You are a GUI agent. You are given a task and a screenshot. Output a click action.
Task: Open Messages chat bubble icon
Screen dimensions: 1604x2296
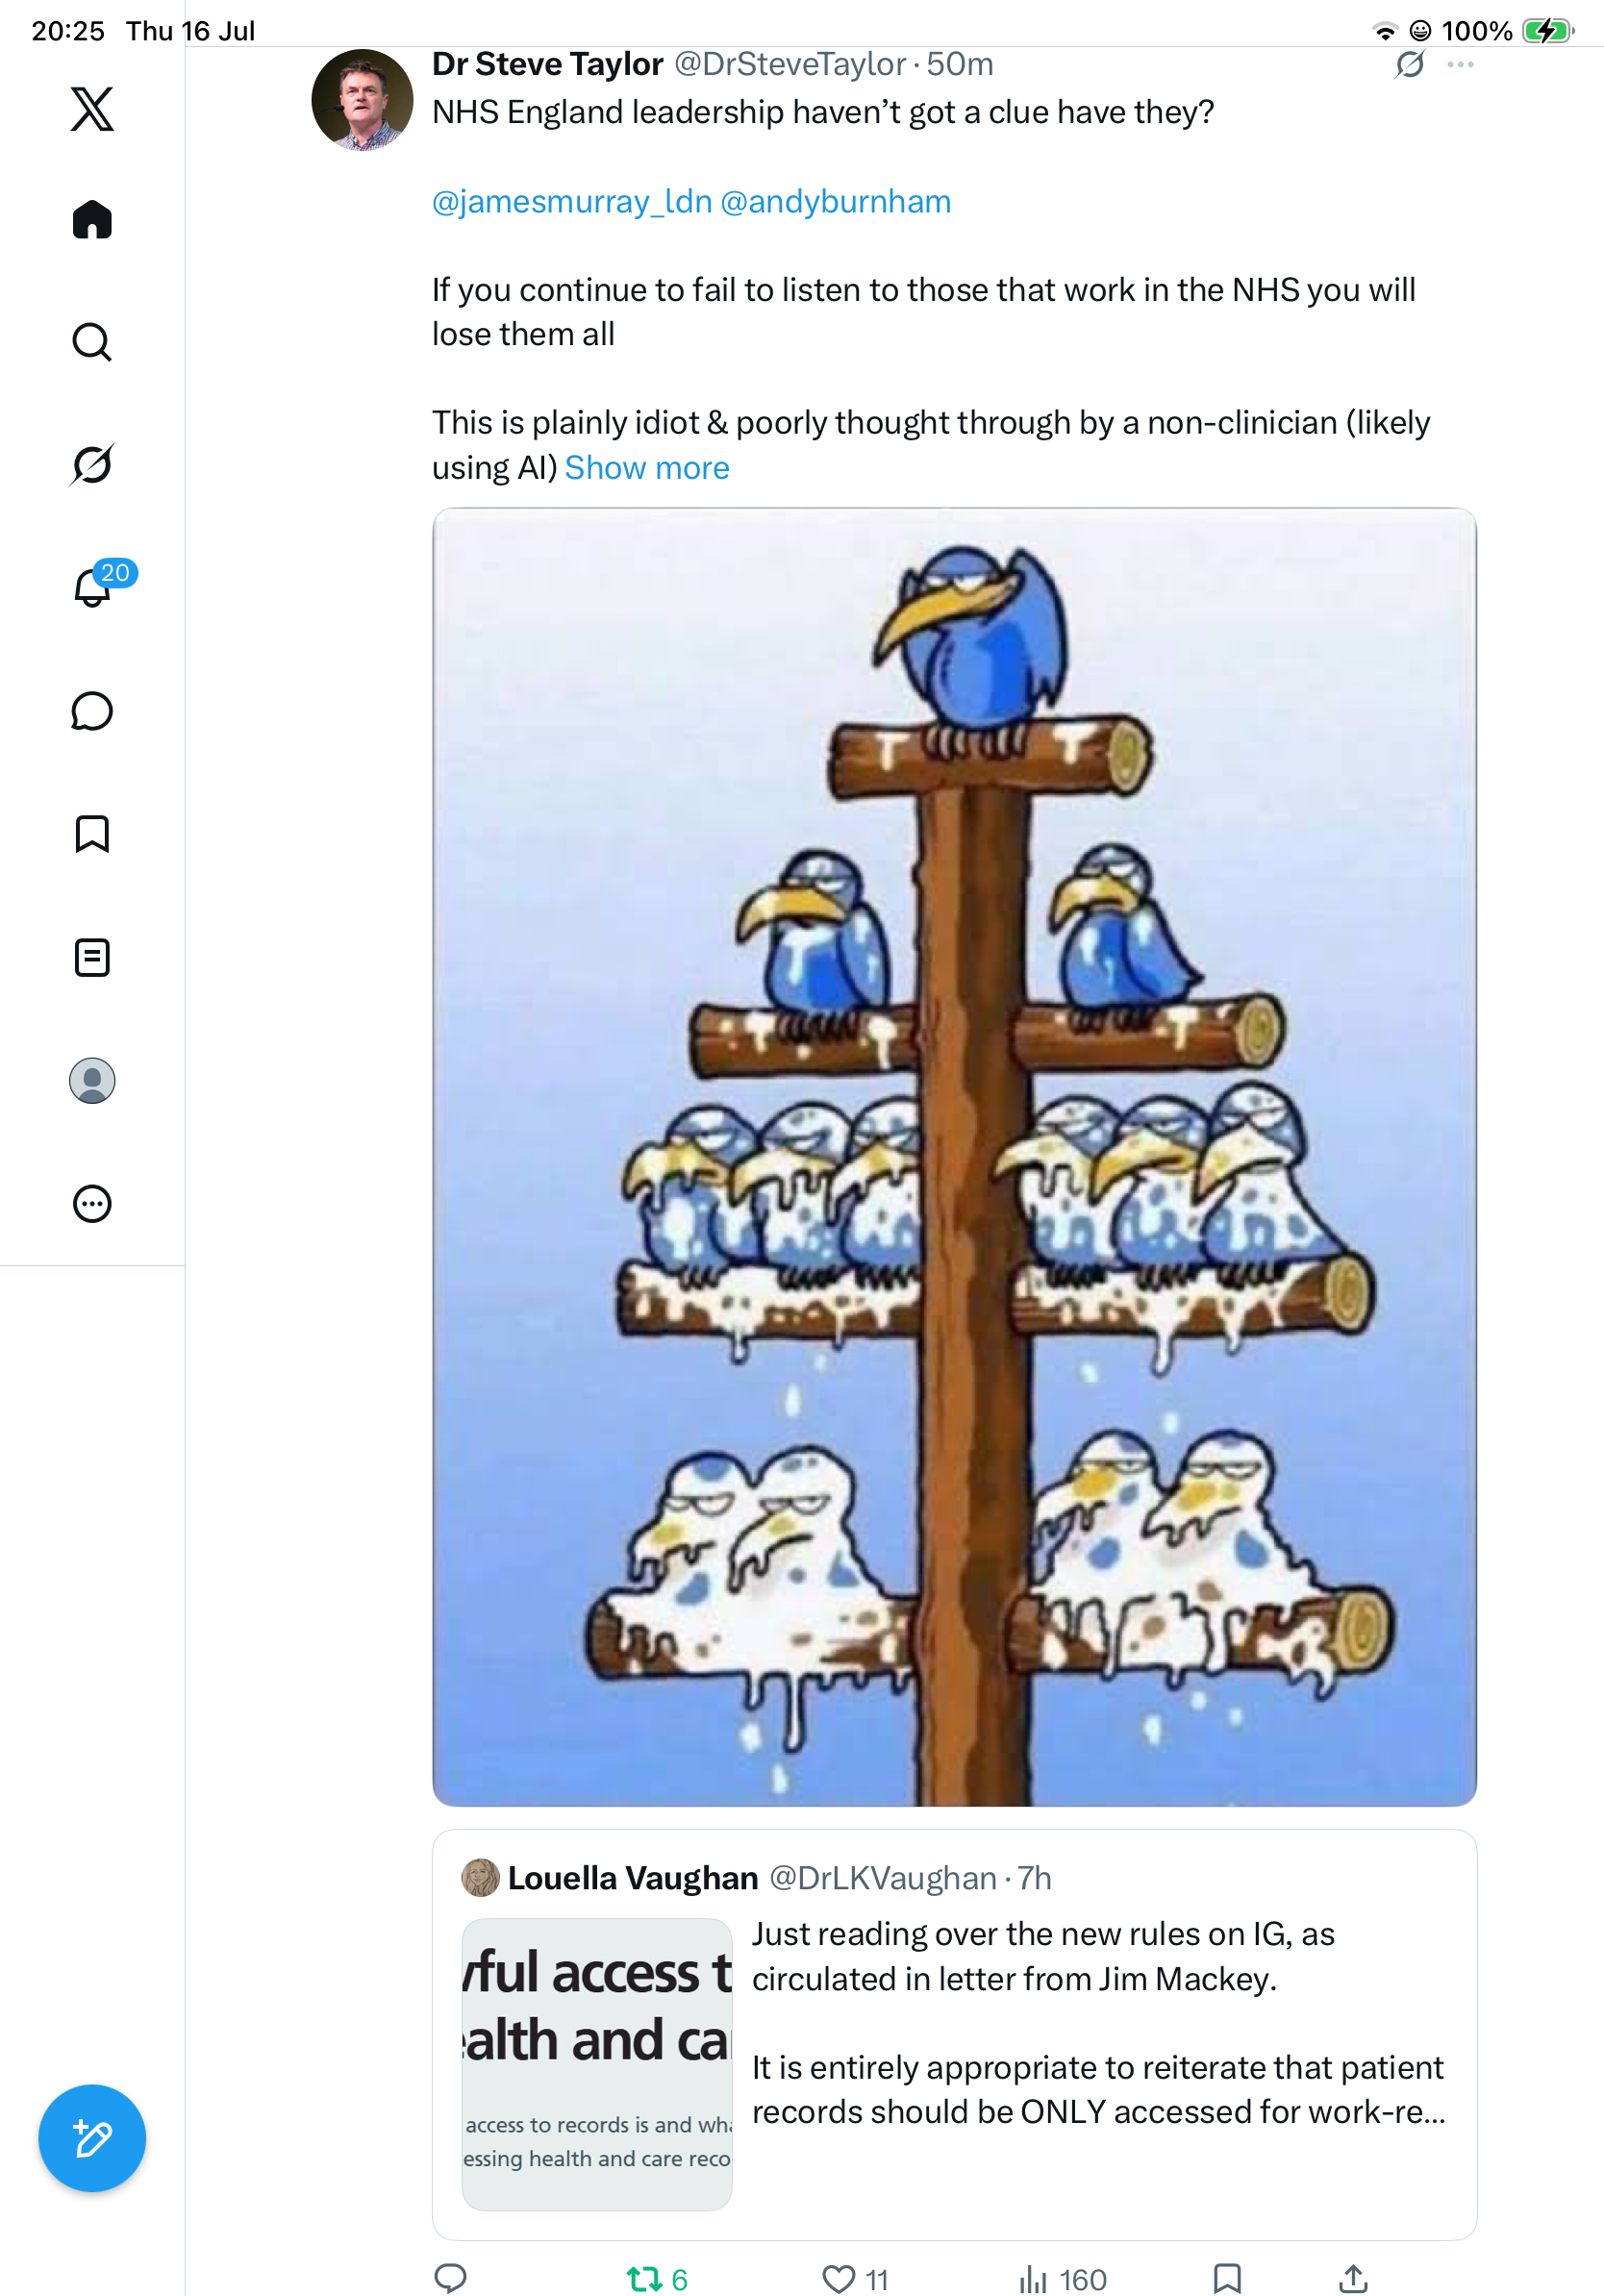click(x=92, y=711)
